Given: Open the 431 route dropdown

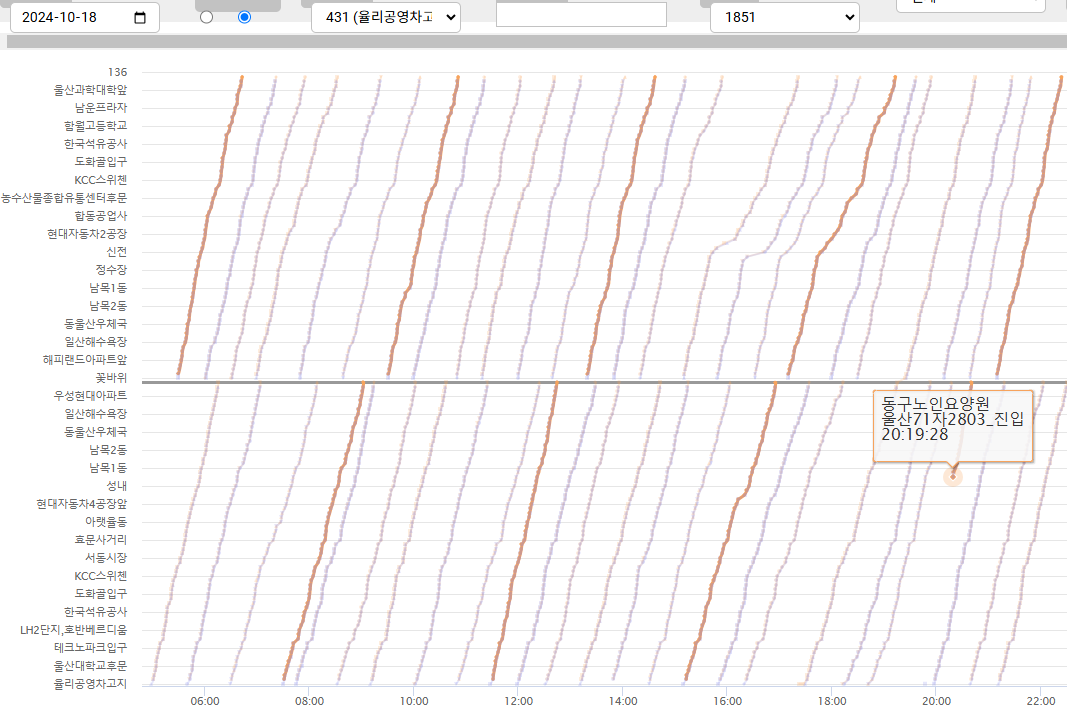Looking at the screenshot, I should 385,18.
